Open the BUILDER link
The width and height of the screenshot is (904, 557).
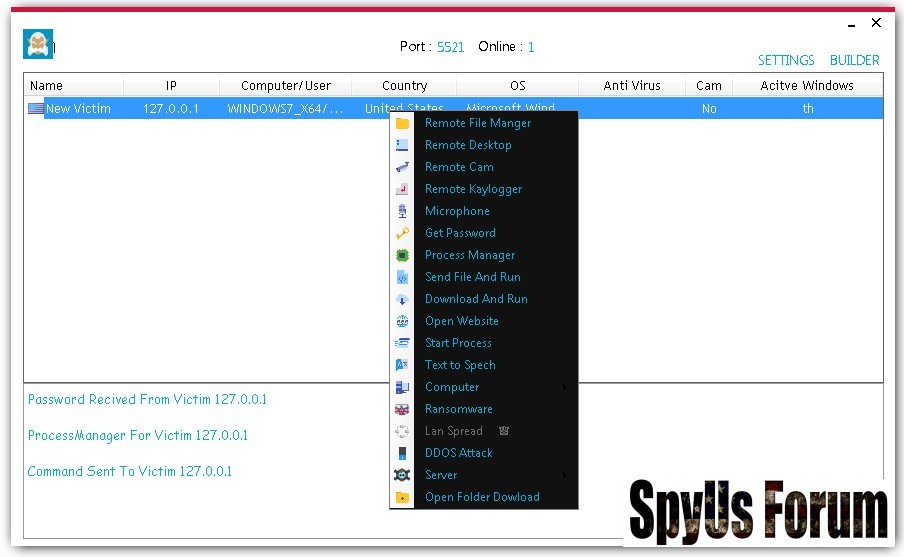tap(854, 60)
